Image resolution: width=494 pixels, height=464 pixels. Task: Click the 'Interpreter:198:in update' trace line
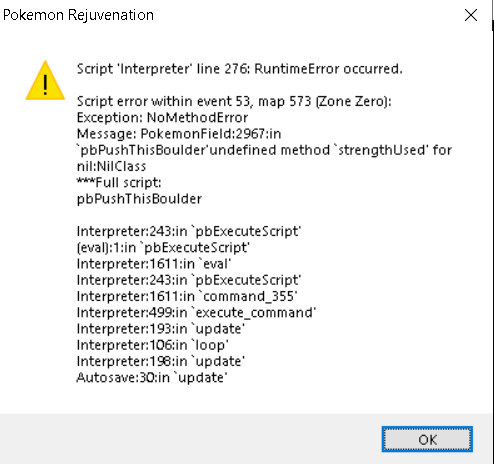click(x=161, y=361)
